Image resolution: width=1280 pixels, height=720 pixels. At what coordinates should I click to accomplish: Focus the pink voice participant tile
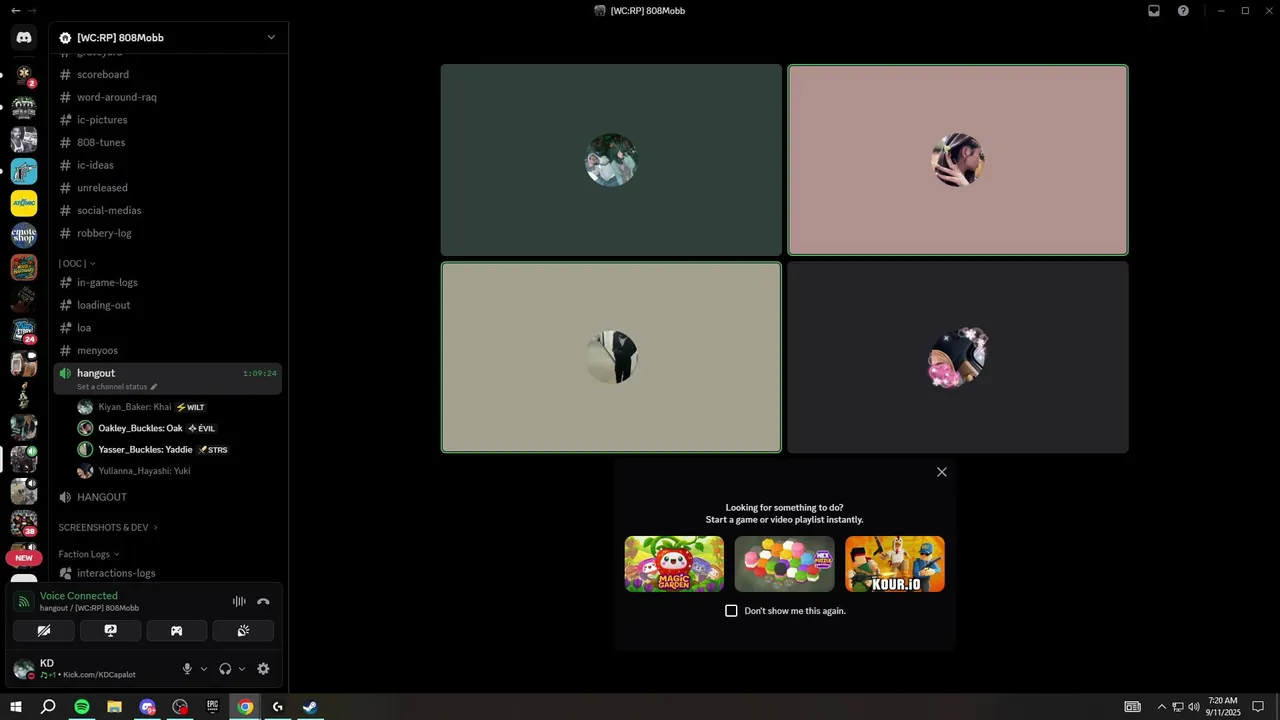click(958, 160)
